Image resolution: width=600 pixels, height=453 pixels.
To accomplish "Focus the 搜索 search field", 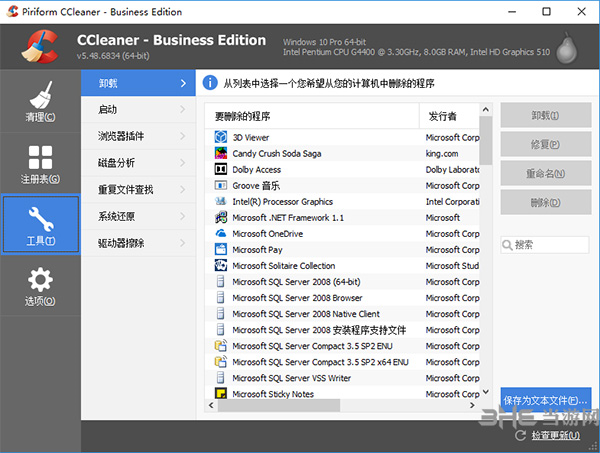I will (545, 245).
